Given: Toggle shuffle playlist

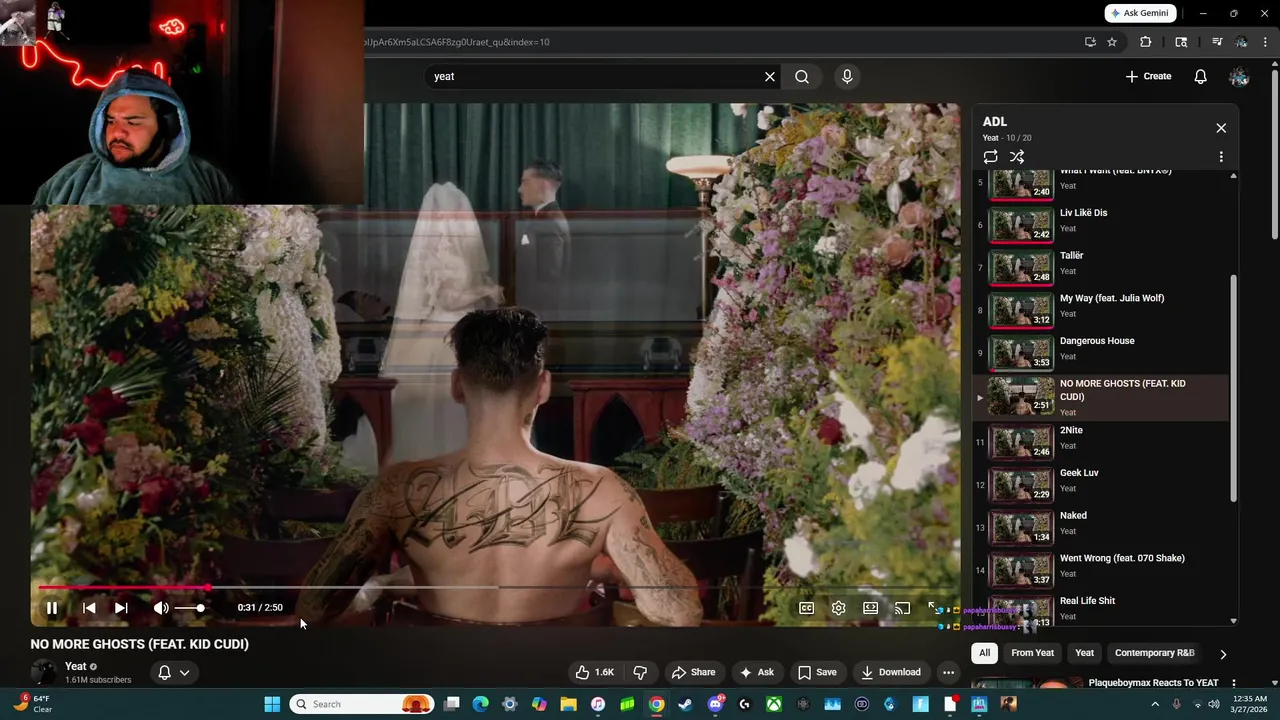Looking at the screenshot, I should pos(1017,157).
